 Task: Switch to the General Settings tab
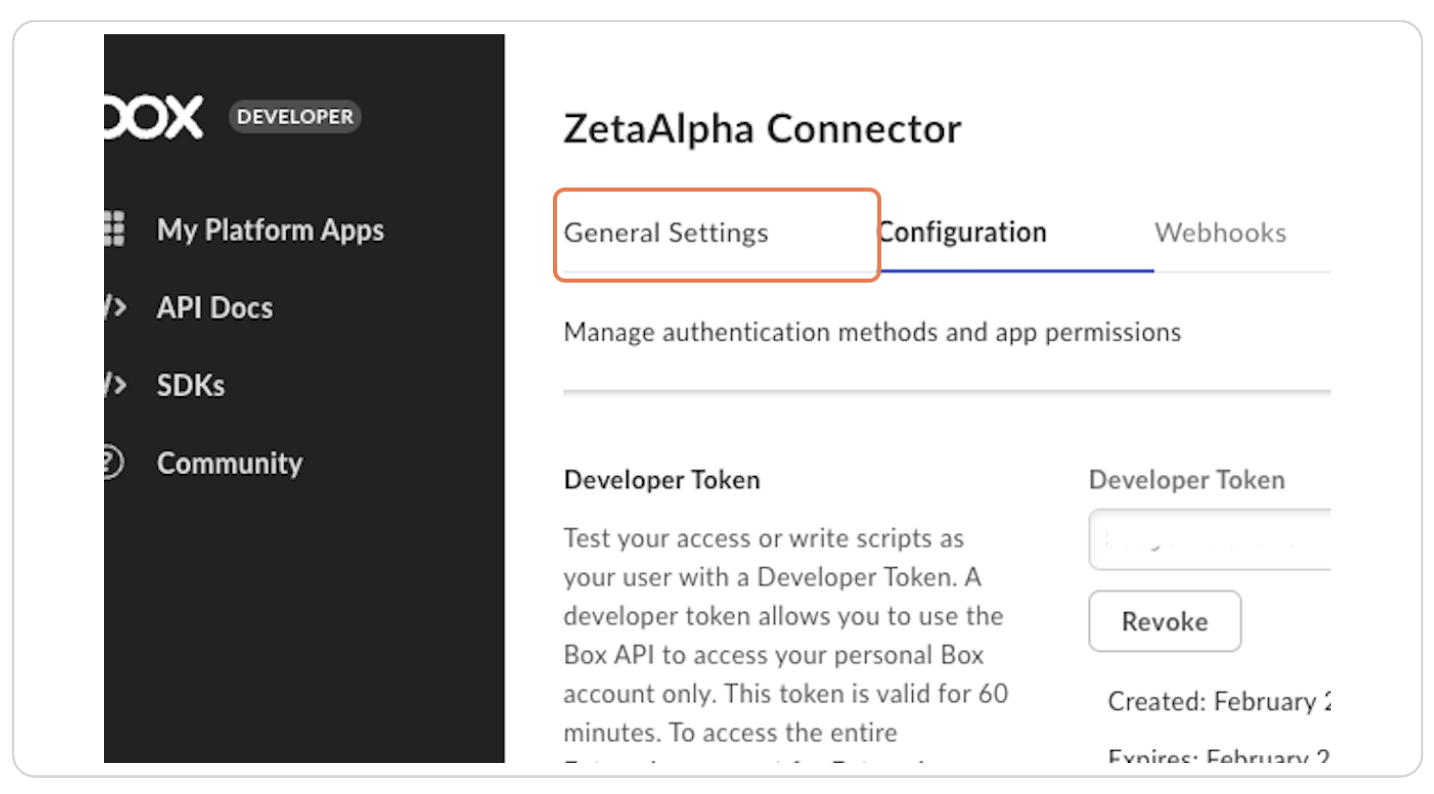click(x=666, y=233)
